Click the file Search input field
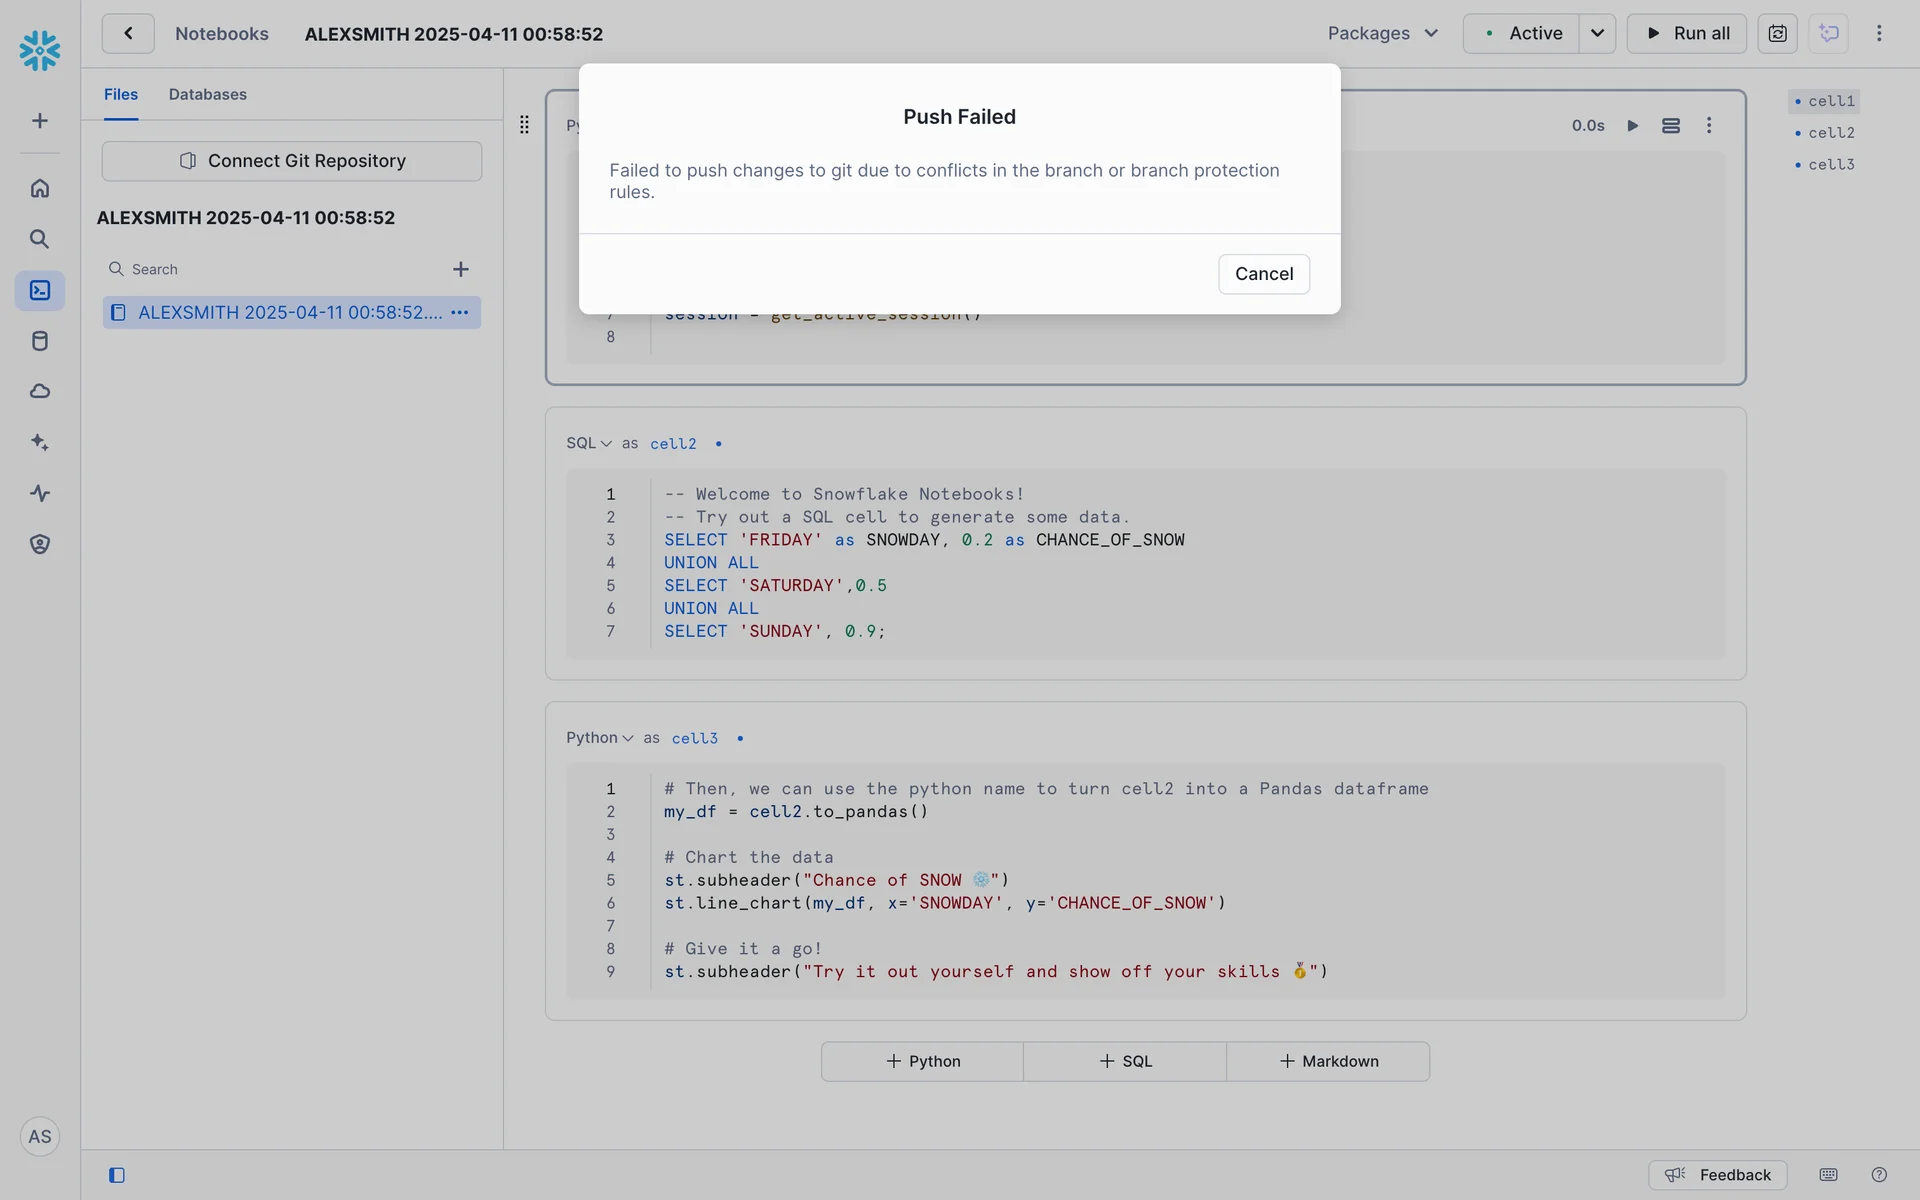 [280, 269]
